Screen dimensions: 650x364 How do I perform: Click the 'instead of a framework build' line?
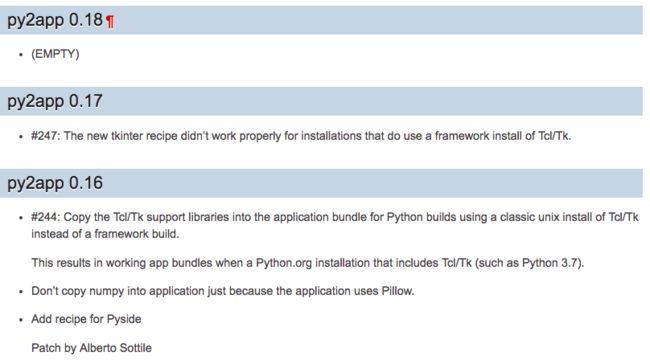click(x=105, y=234)
